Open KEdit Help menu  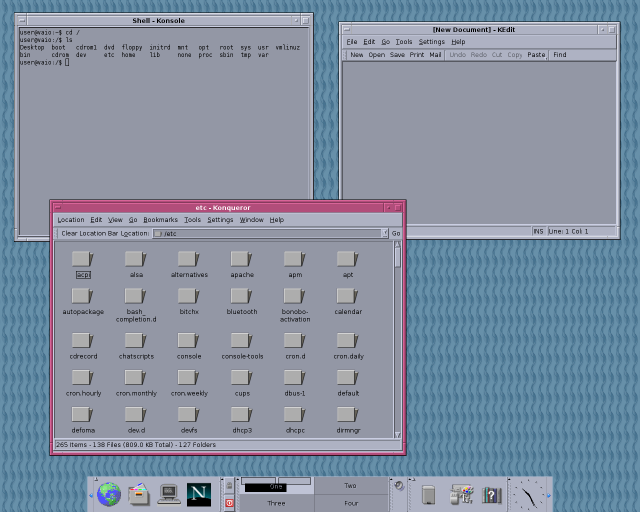click(458, 42)
